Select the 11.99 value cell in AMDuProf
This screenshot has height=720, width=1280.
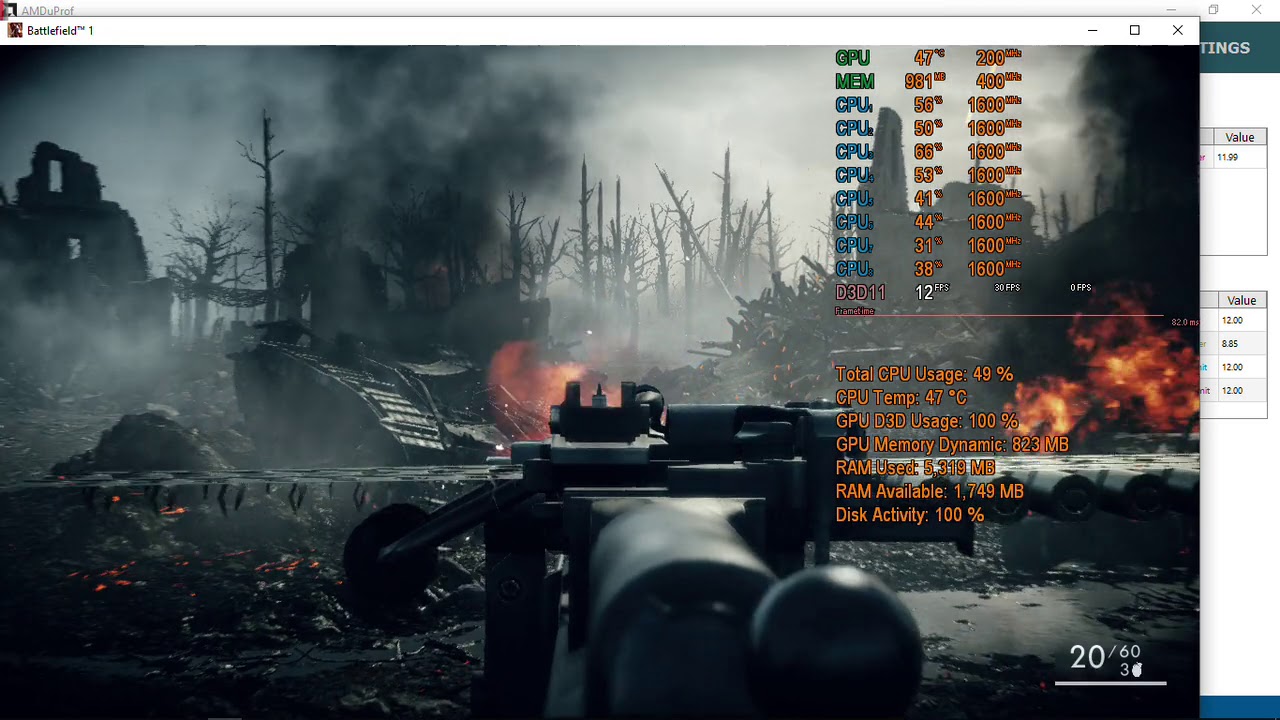click(1240, 157)
